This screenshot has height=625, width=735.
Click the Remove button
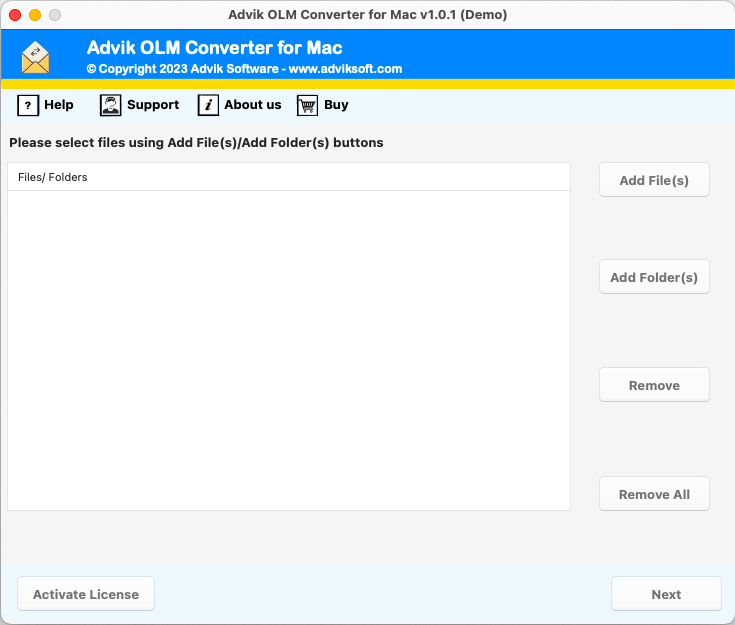[654, 385]
